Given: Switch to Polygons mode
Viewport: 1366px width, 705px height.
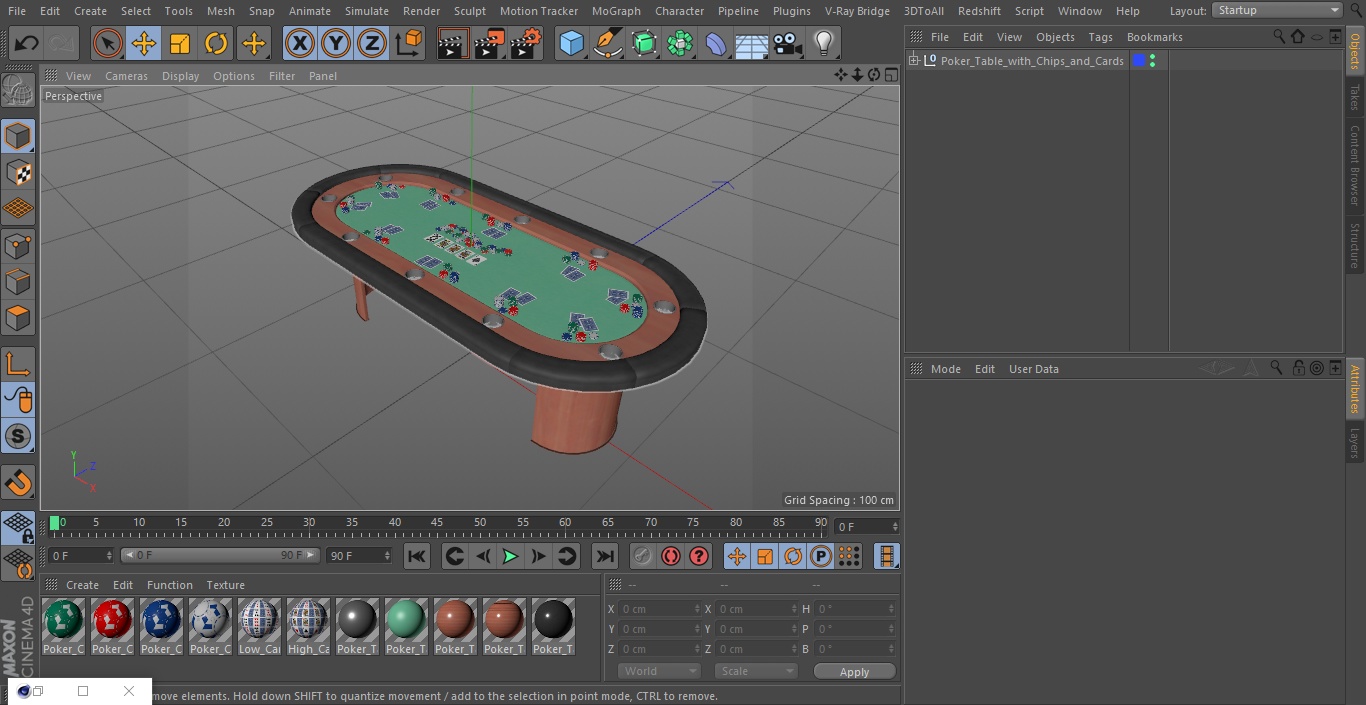Looking at the screenshot, I should click(18, 318).
